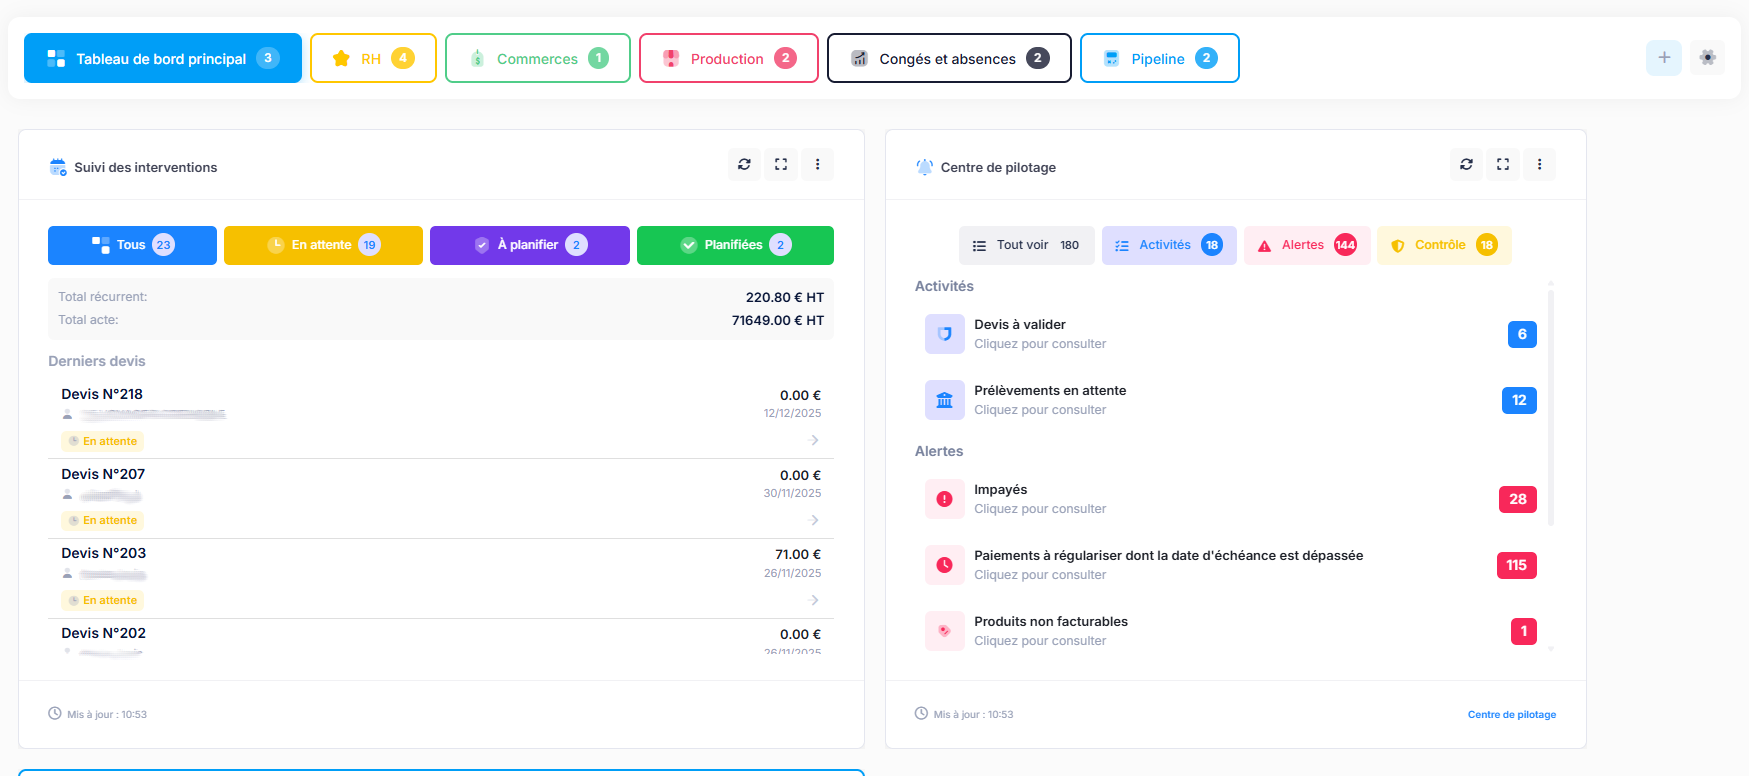This screenshot has height=776, width=1749.
Task: Refresh the Suivi des interventions widget
Action: point(744,164)
